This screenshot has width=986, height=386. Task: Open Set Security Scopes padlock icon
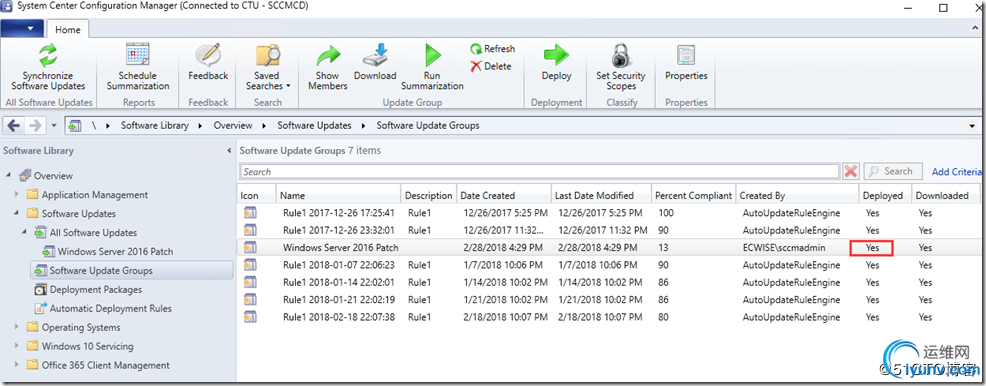click(621, 55)
